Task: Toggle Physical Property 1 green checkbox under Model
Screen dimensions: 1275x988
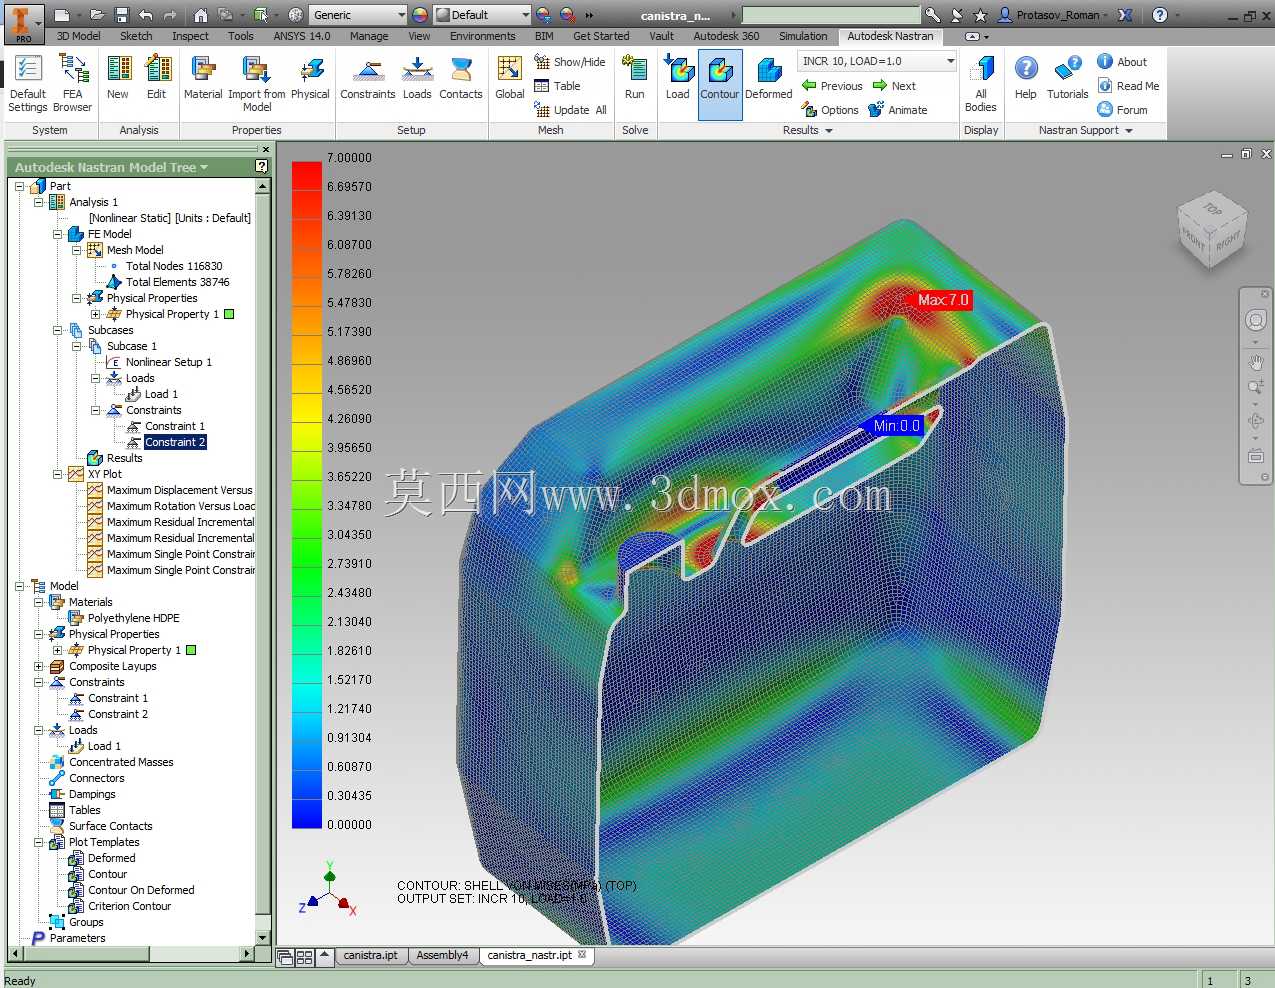Action: coord(191,650)
